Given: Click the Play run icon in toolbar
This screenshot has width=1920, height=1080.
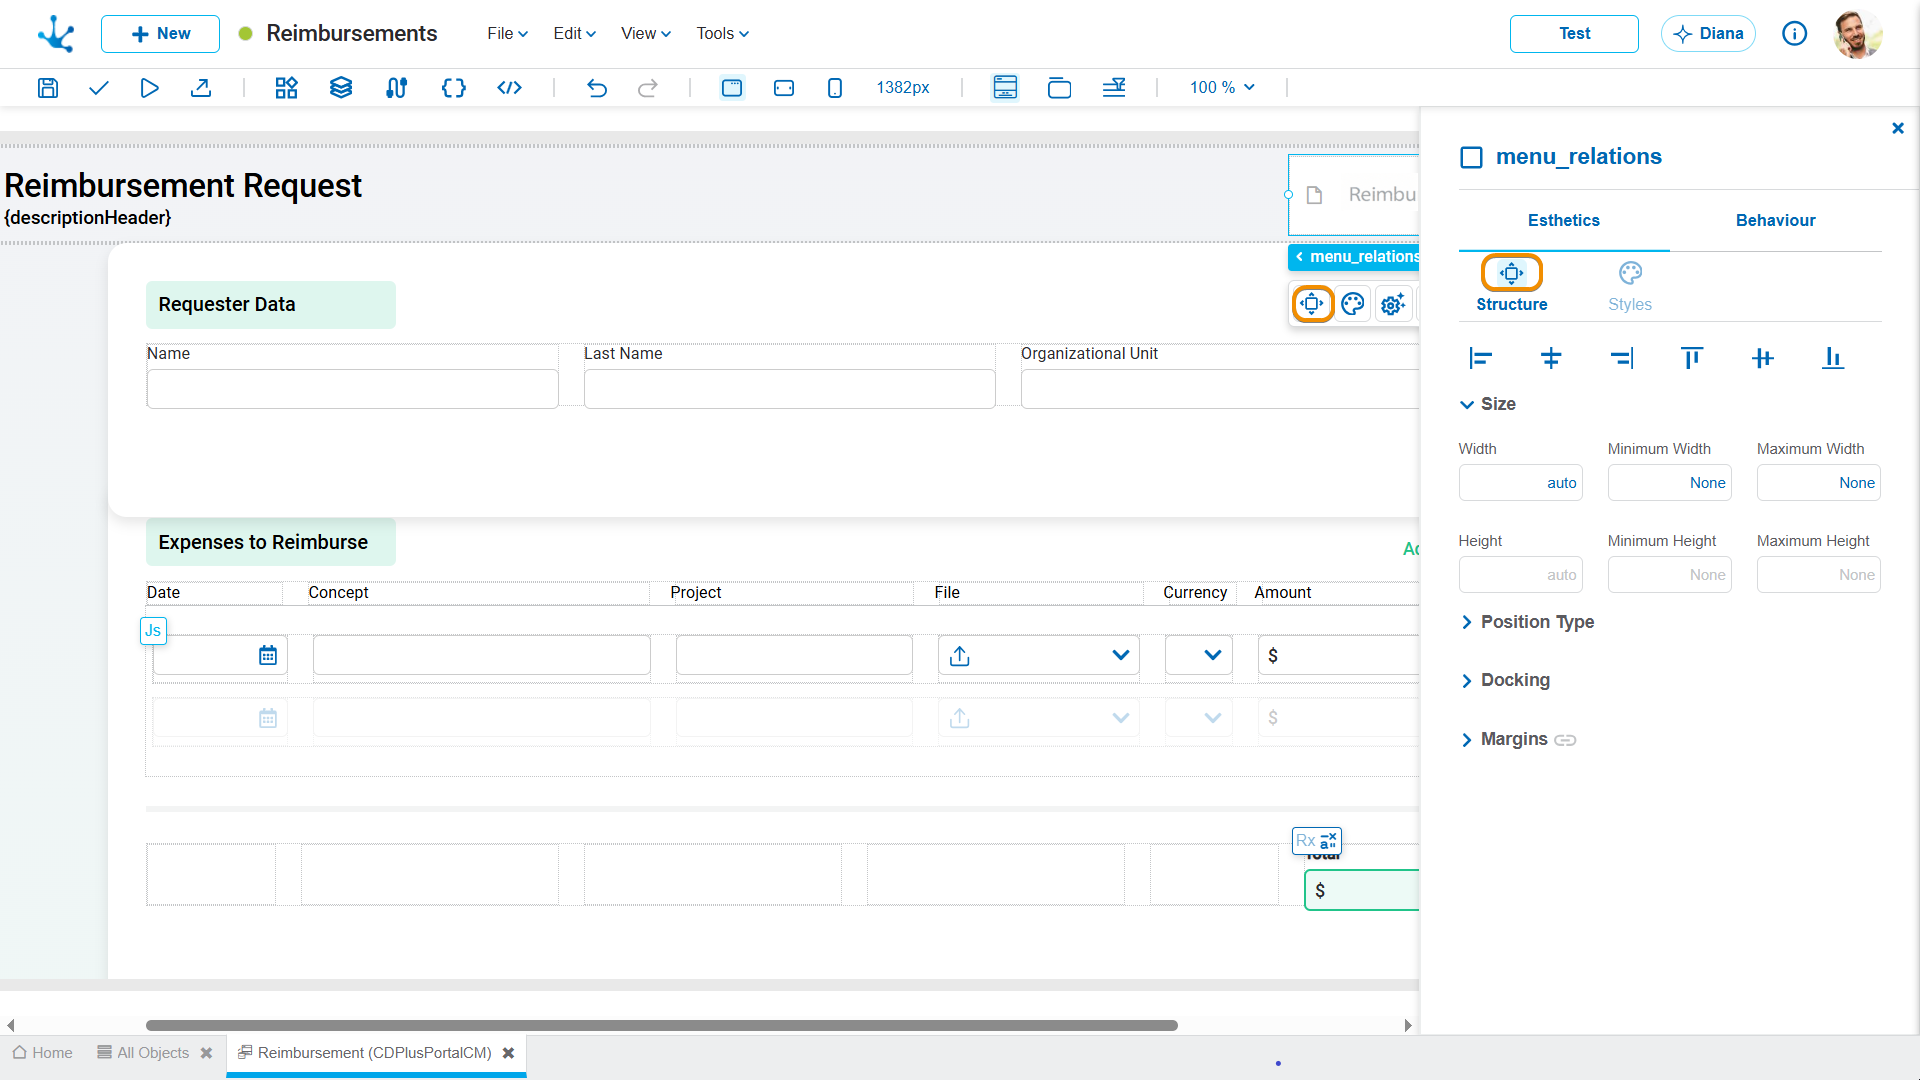Looking at the screenshot, I should point(149,88).
